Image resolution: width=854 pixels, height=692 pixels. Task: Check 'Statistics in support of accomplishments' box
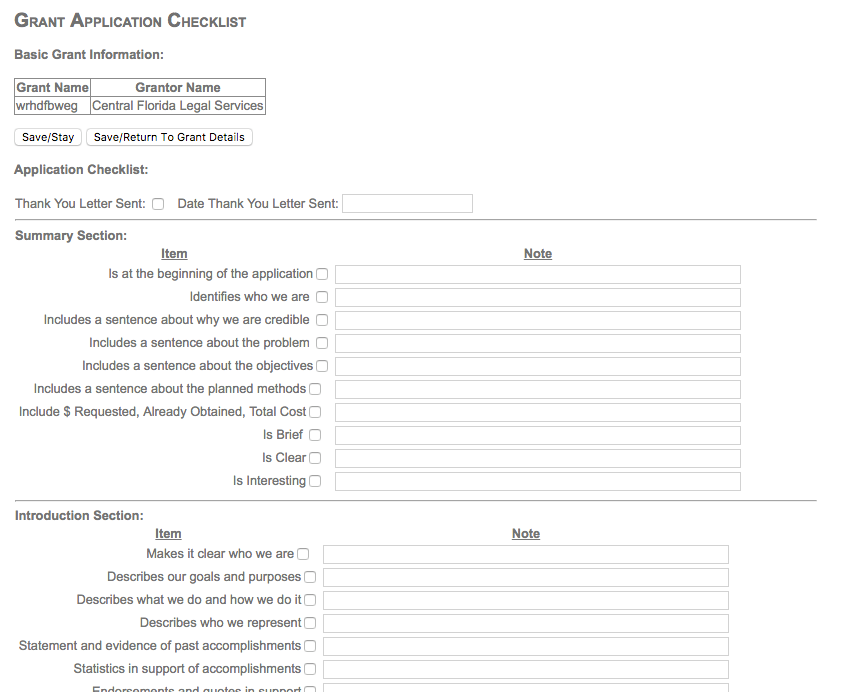tap(310, 669)
